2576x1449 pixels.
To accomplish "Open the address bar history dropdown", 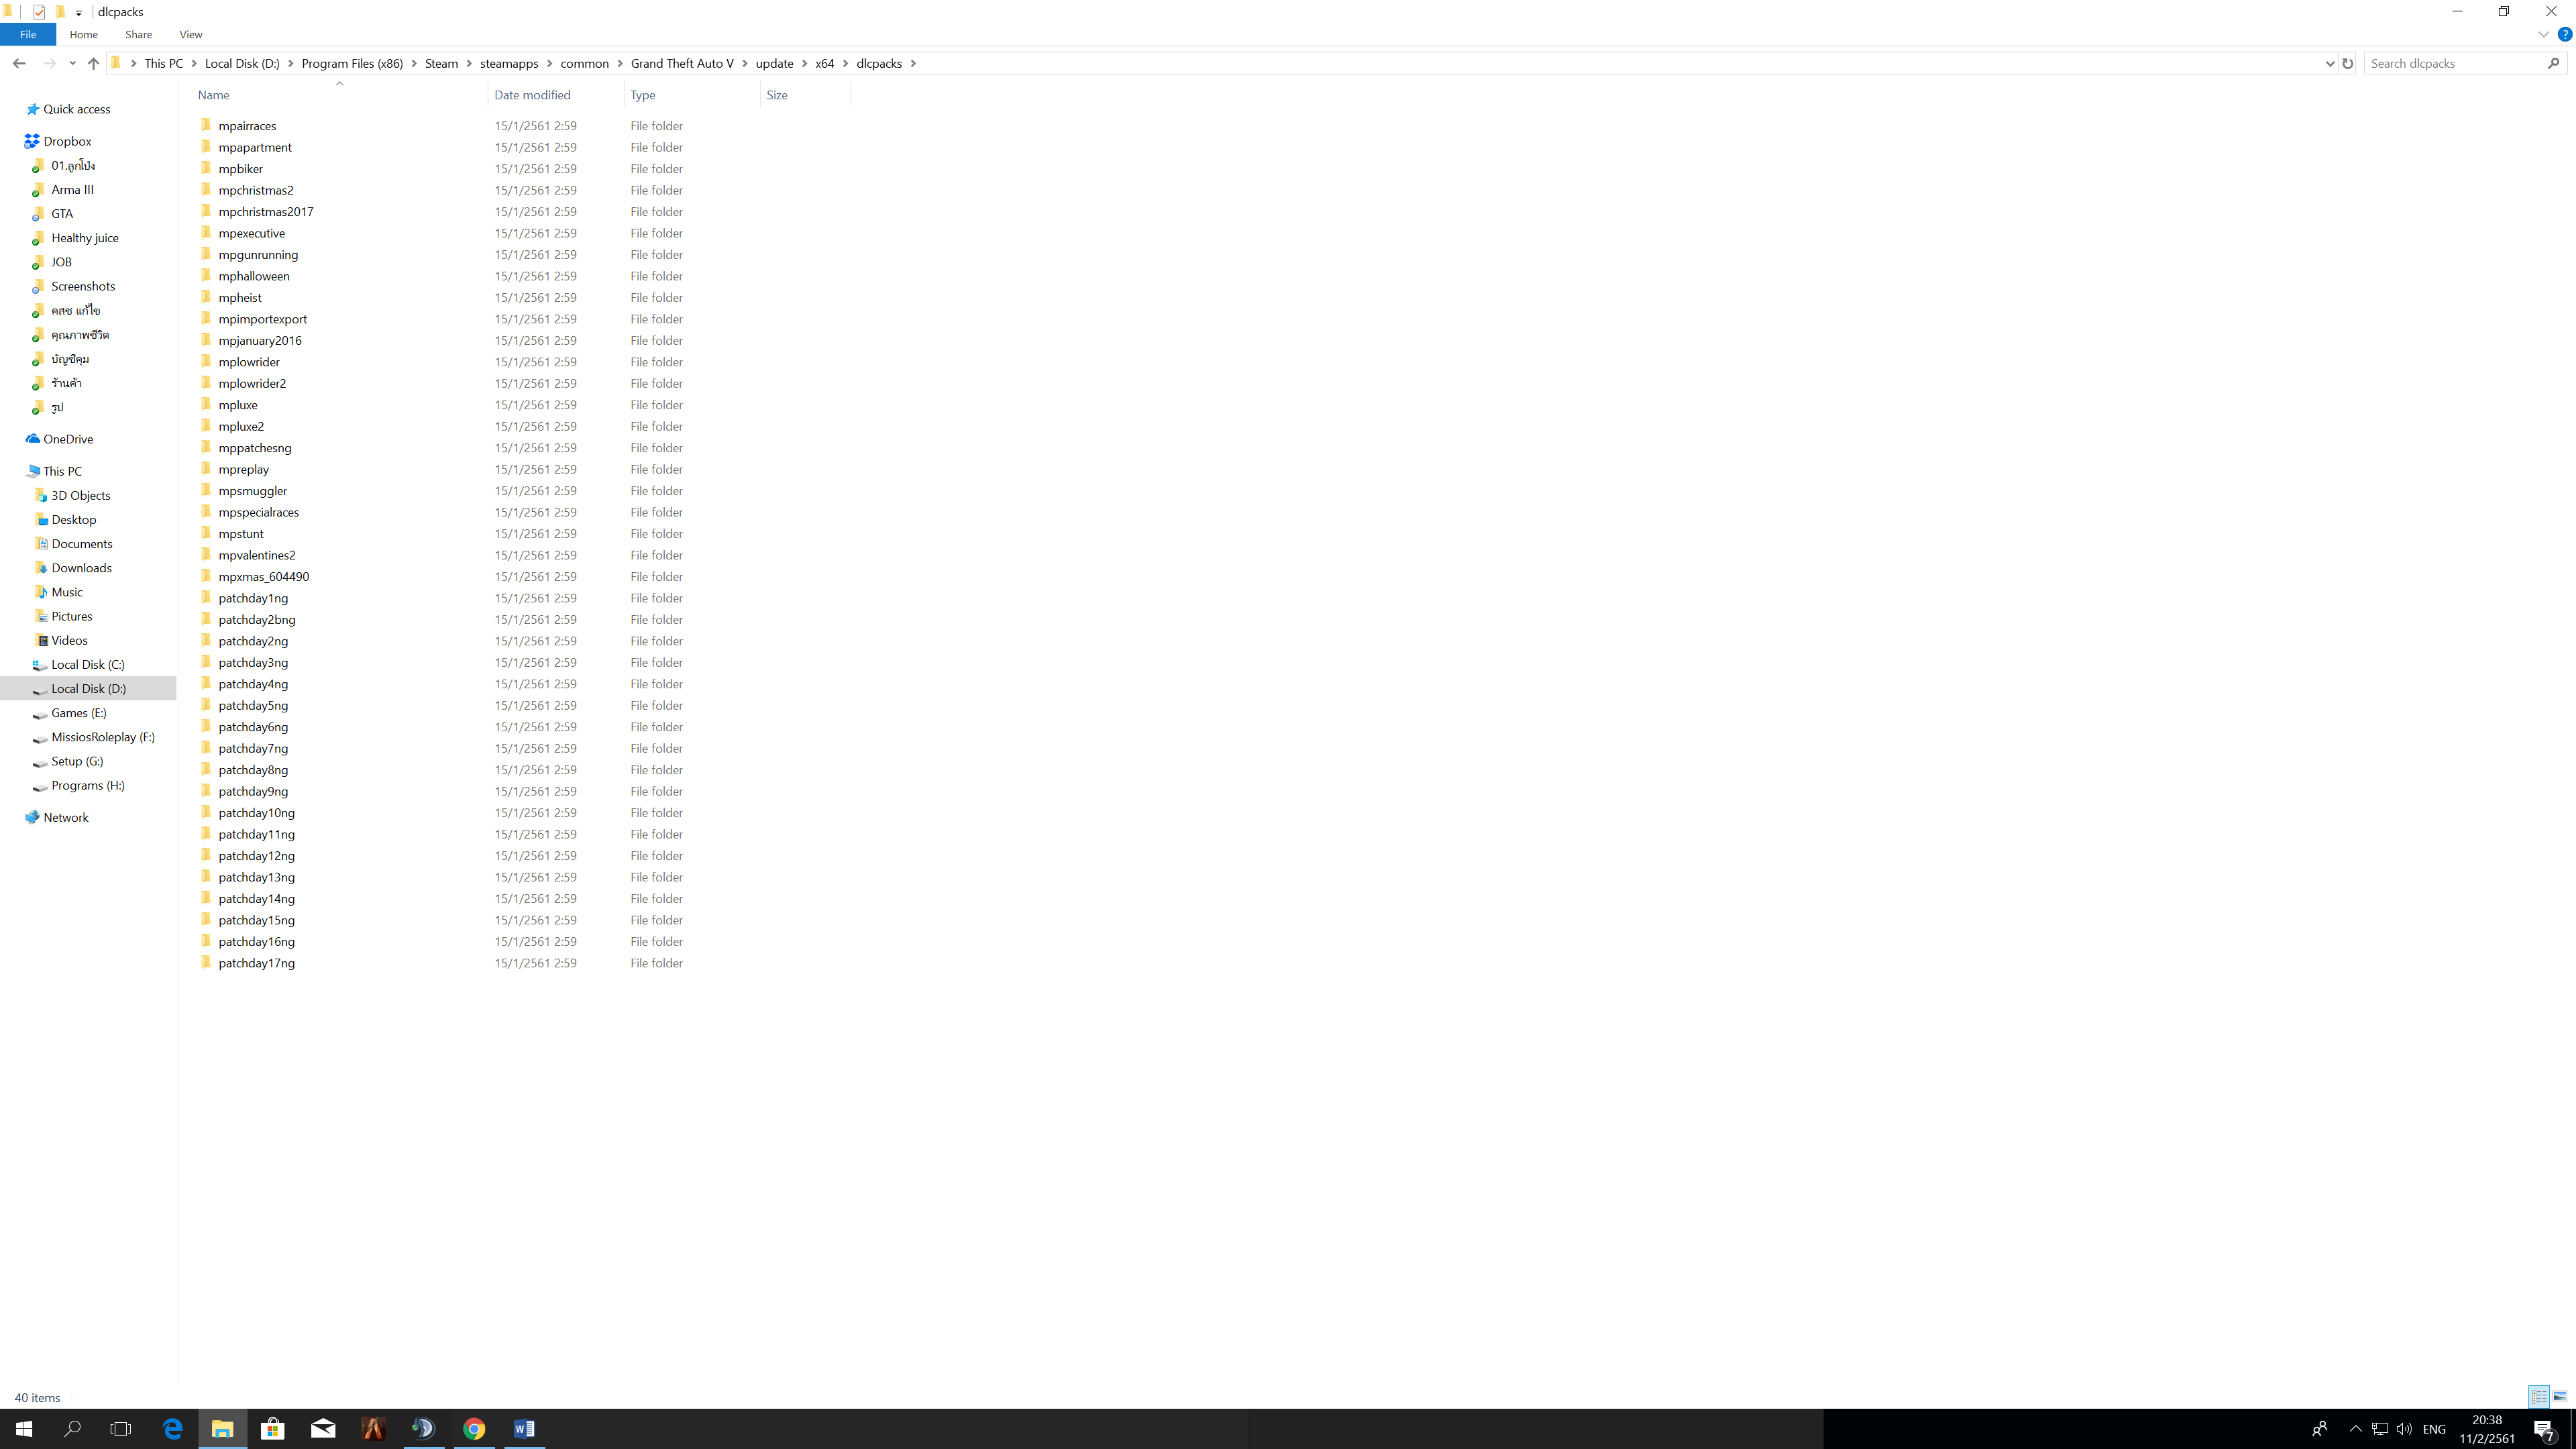I will coord(2329,63).
